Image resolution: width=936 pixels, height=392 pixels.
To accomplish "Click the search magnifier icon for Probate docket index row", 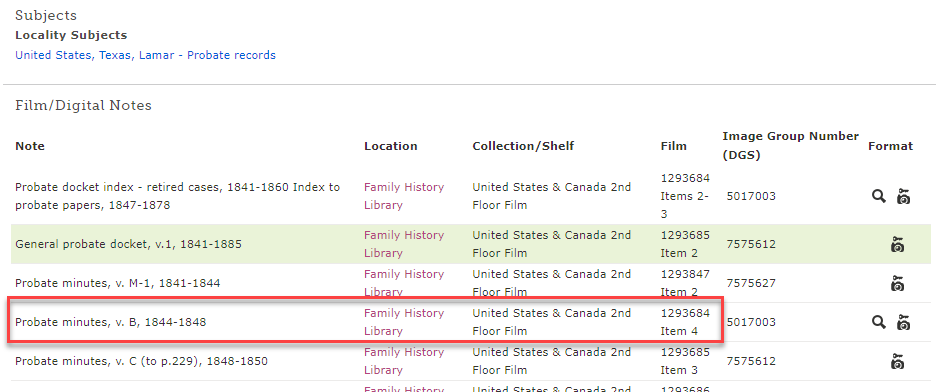I will 878,196.
